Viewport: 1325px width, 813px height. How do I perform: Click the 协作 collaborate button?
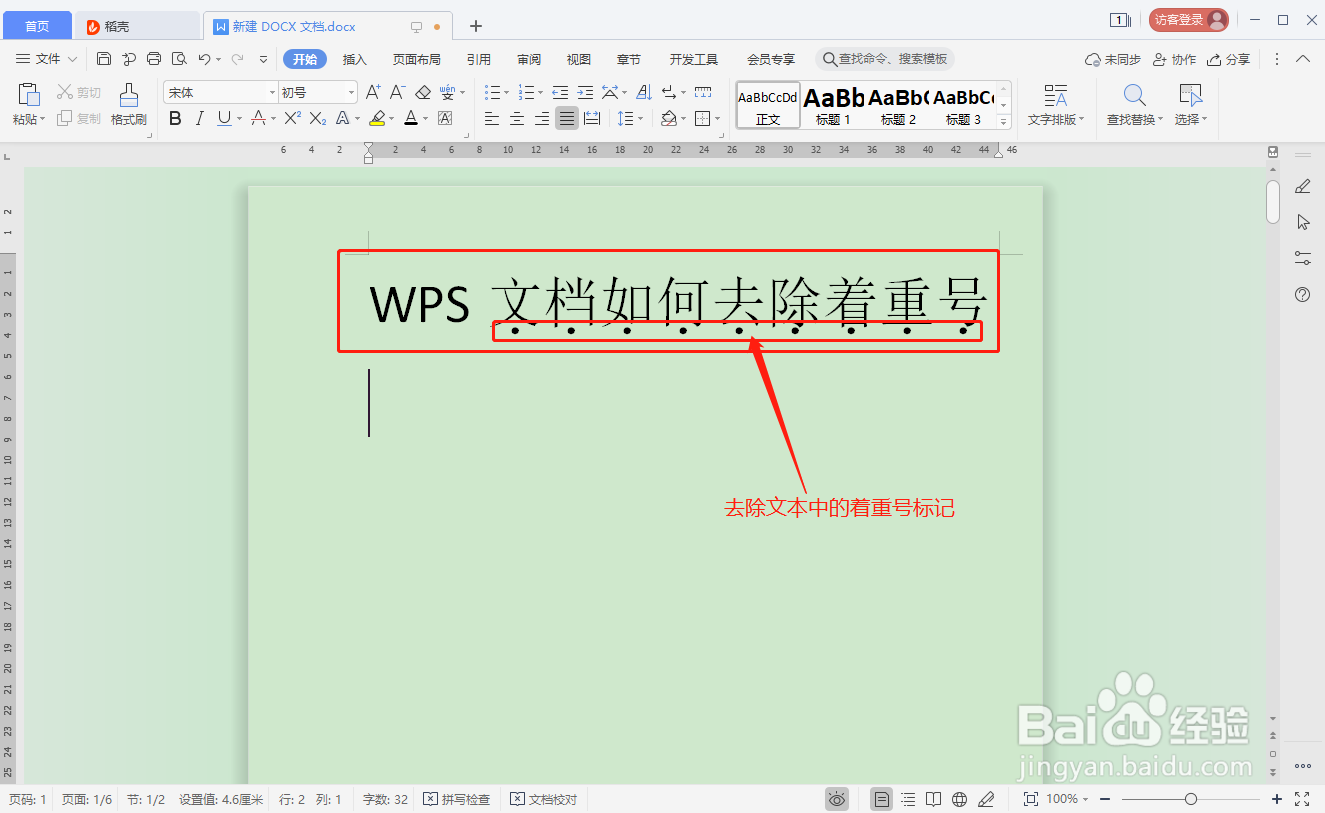coord(1175,59)
